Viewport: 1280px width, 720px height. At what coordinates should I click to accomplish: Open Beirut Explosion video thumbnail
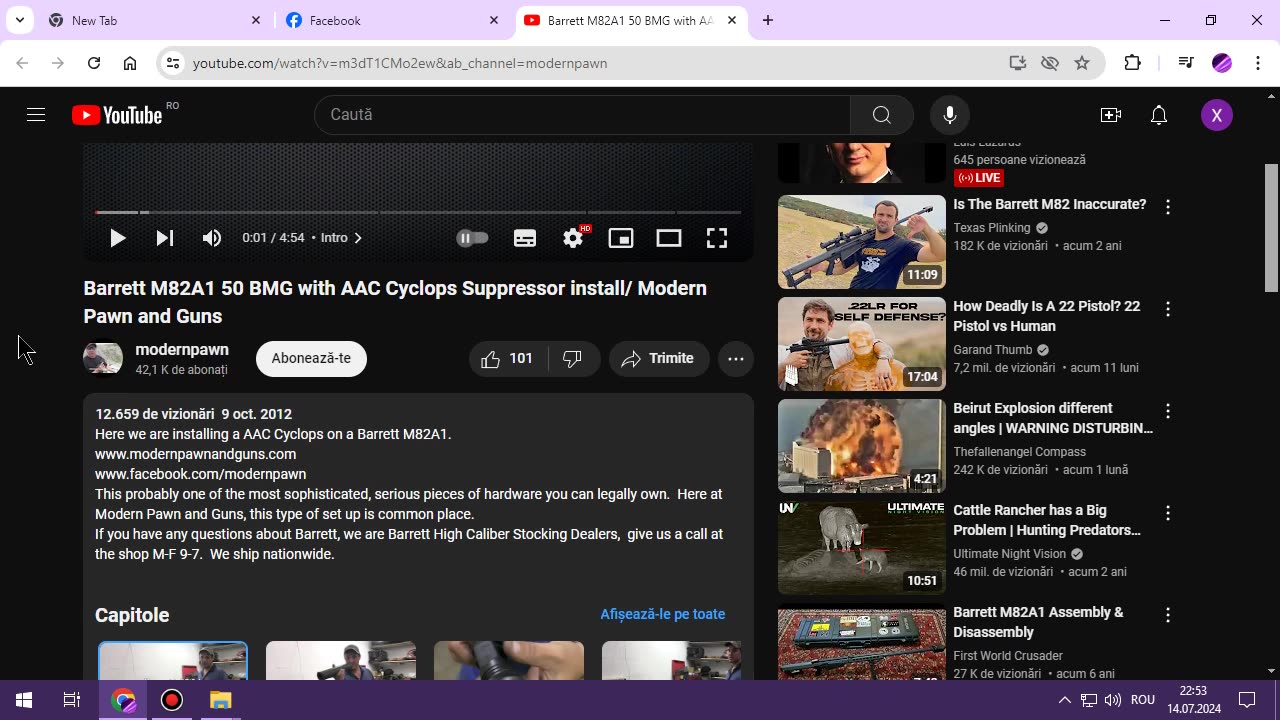pyautogui.click(x=862, y=446)
